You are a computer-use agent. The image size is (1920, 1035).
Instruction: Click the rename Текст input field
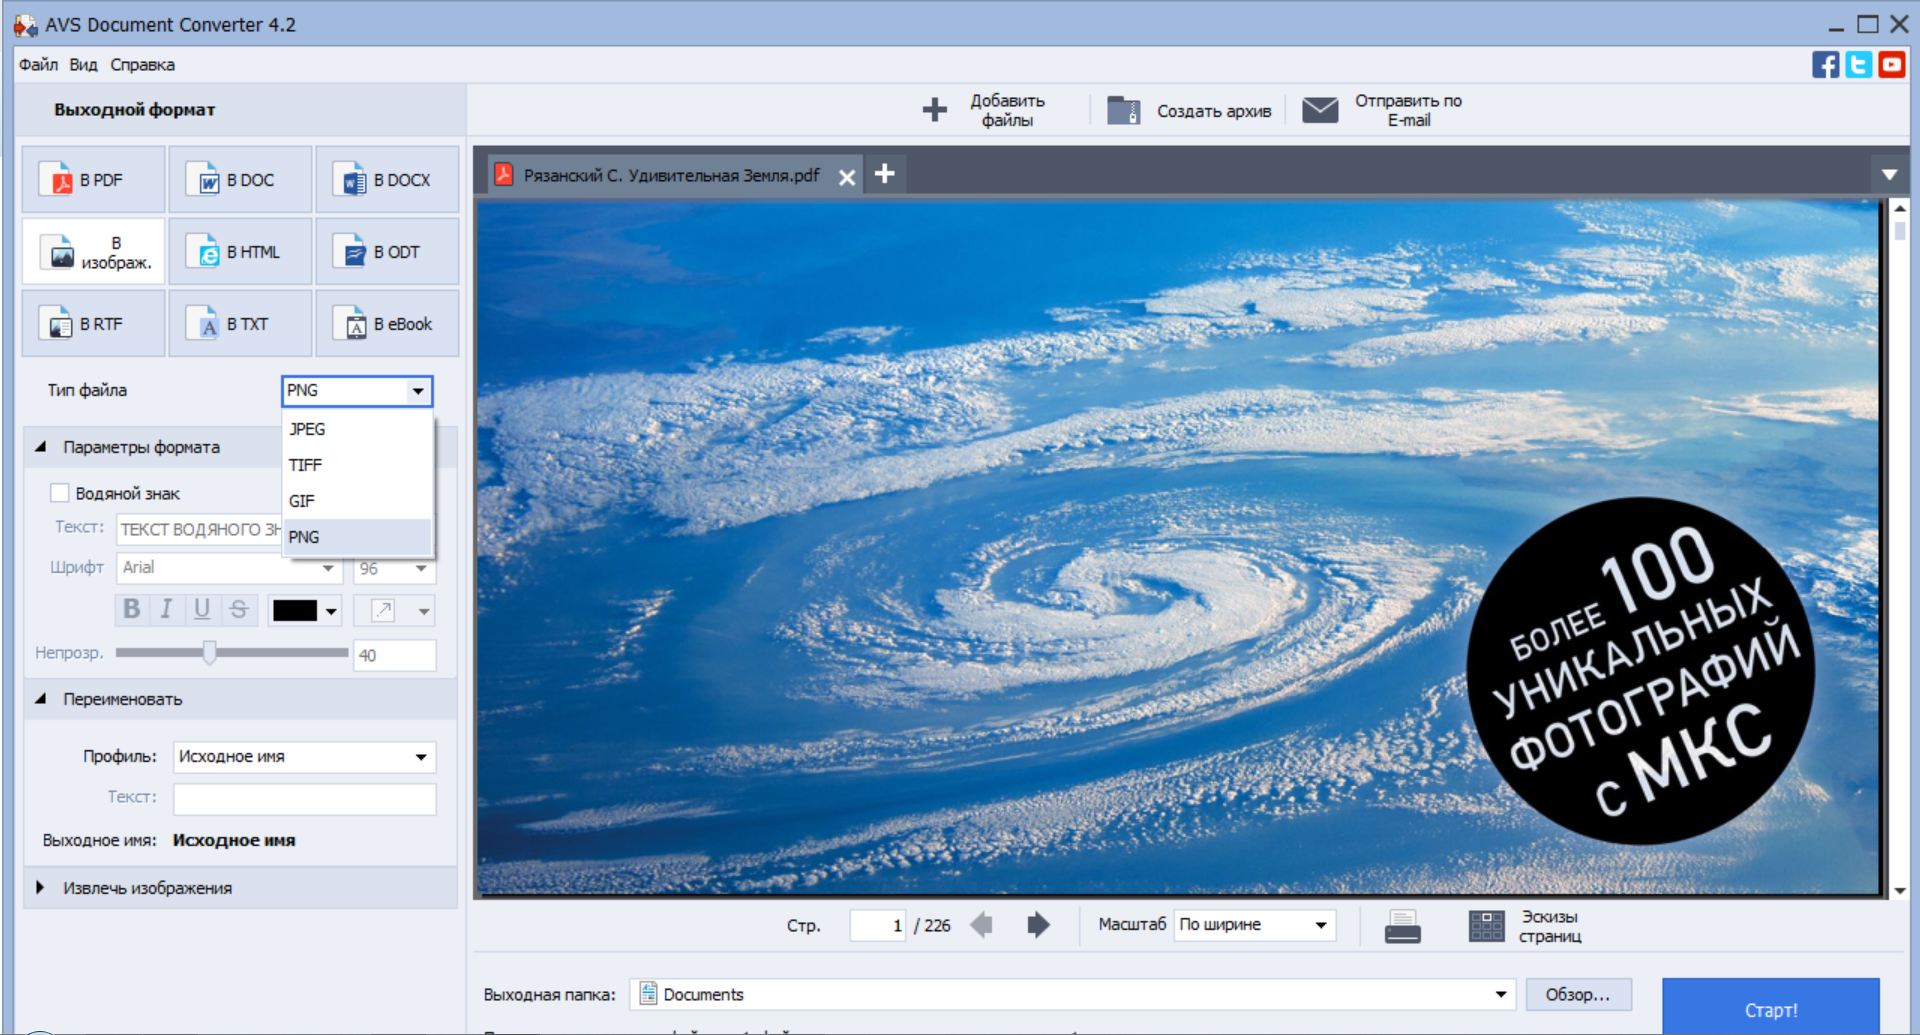click(x=304, y=798)
